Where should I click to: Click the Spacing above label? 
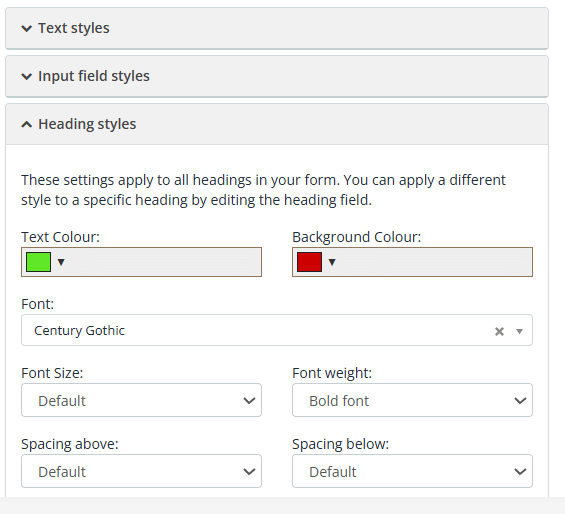coord(70,444)
